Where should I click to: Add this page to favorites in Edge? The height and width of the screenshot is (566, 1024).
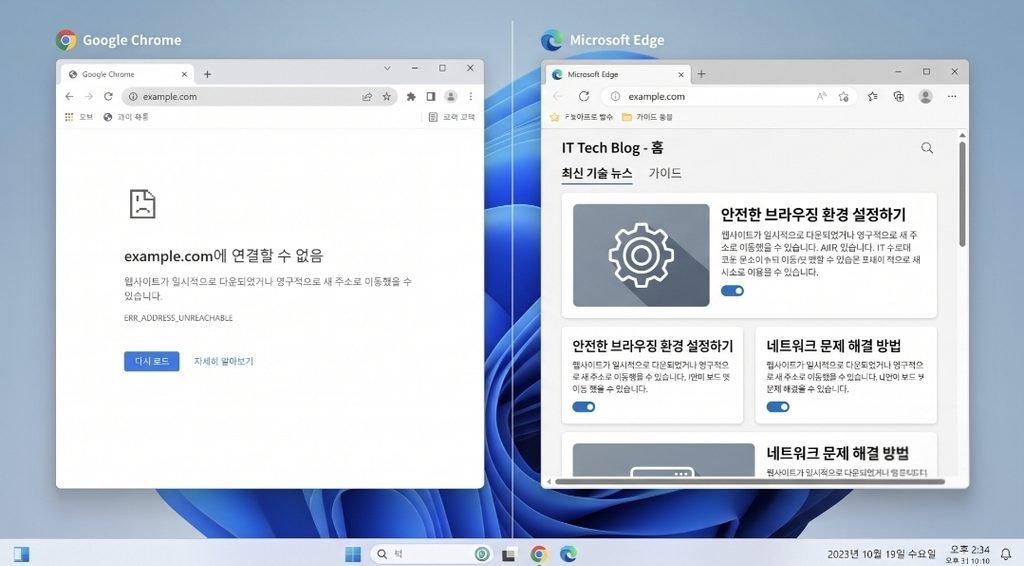point(844,97)
